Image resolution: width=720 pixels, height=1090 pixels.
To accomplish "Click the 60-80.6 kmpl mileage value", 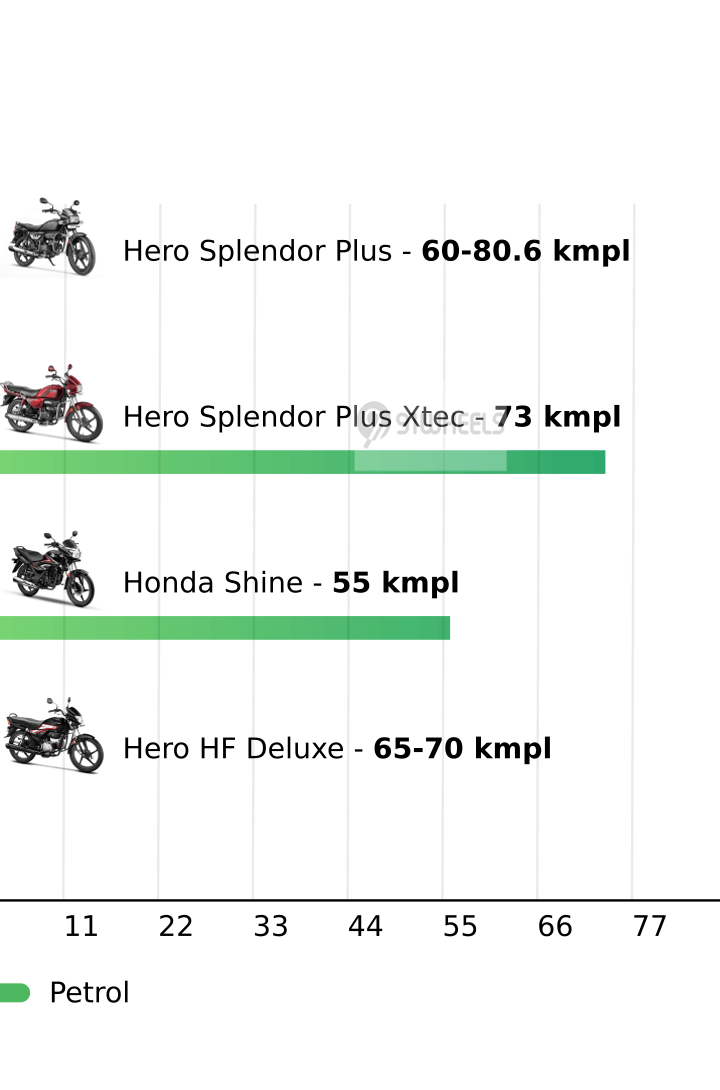I will point(525,251).
